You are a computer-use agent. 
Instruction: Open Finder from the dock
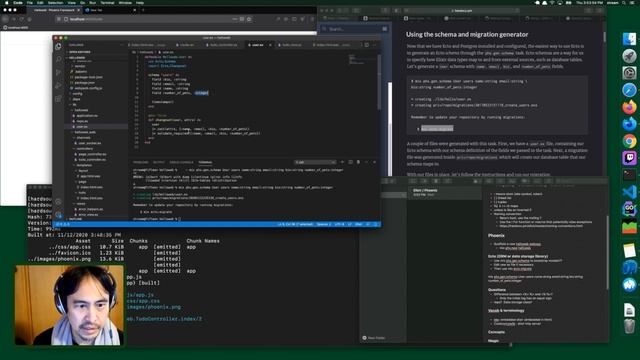tap(629, 39)
